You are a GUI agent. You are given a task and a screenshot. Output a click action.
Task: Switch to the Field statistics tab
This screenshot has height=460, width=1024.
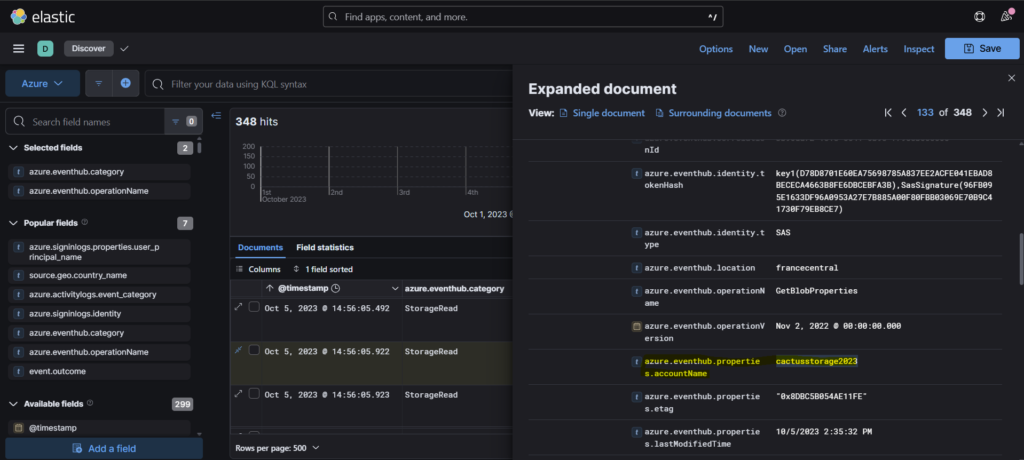click(325, 247)
